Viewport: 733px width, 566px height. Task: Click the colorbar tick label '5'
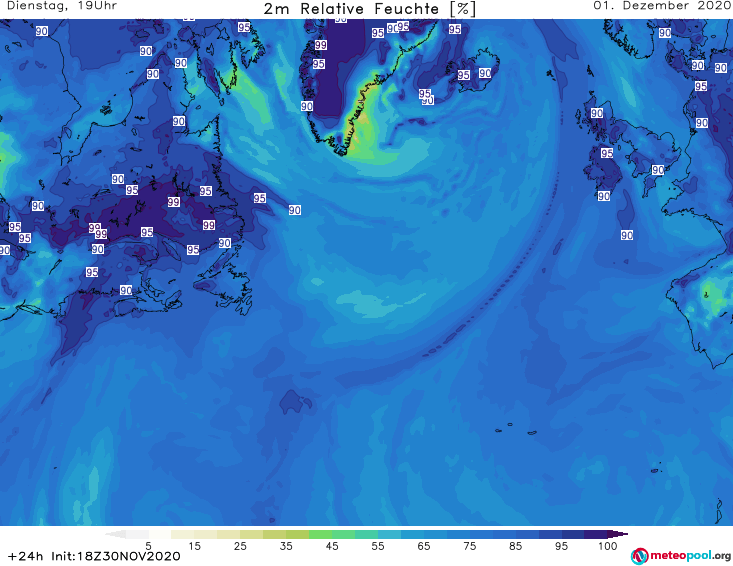tap(148, 546)
